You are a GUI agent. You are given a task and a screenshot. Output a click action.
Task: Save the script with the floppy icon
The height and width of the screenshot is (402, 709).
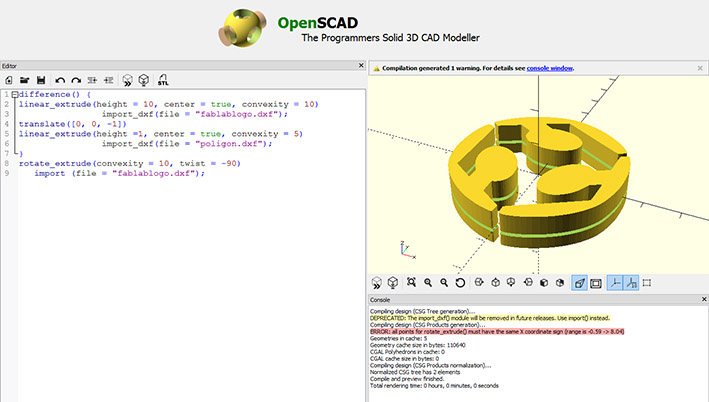(x=41, y=80)
